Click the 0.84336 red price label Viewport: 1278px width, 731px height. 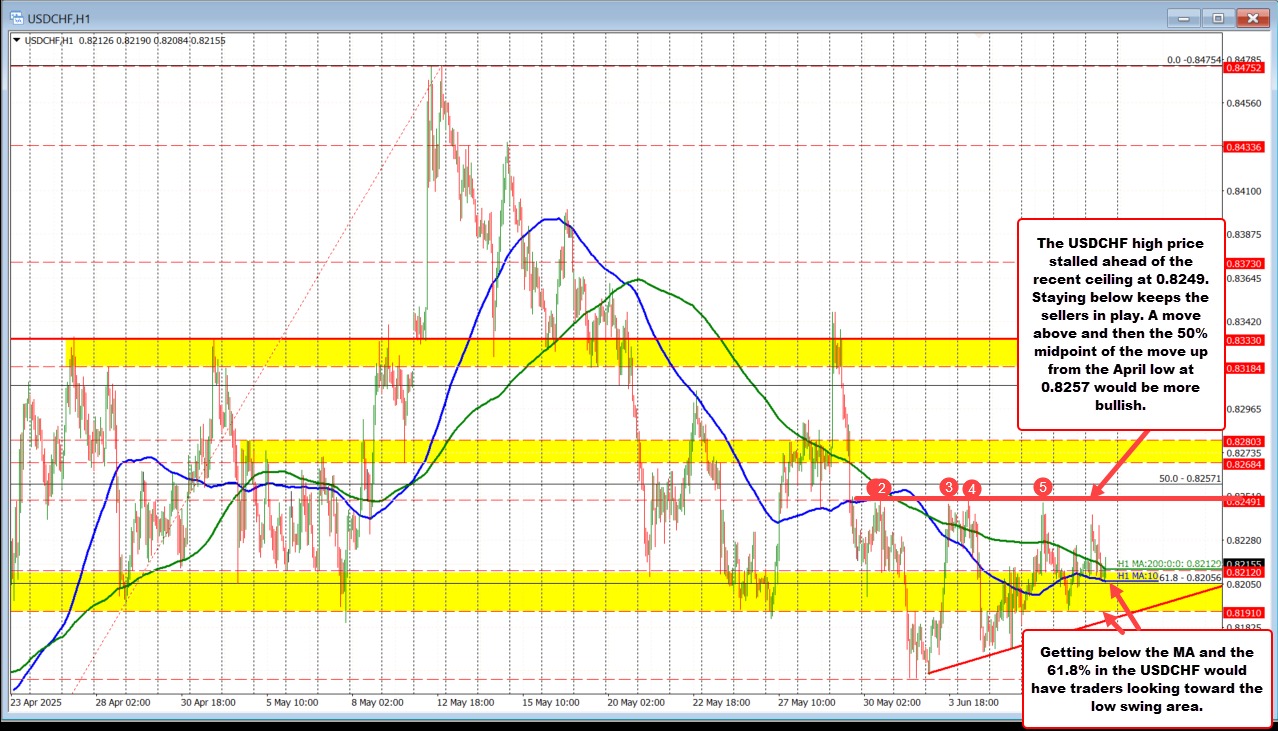pos(1244,147)
